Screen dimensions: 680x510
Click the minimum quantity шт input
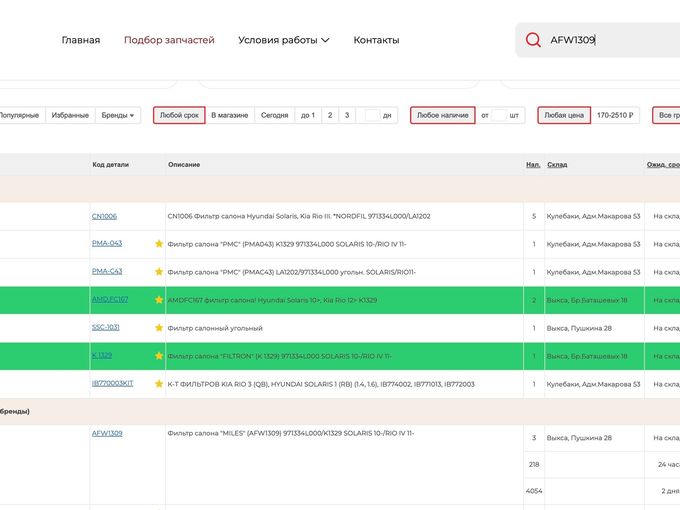499,115
